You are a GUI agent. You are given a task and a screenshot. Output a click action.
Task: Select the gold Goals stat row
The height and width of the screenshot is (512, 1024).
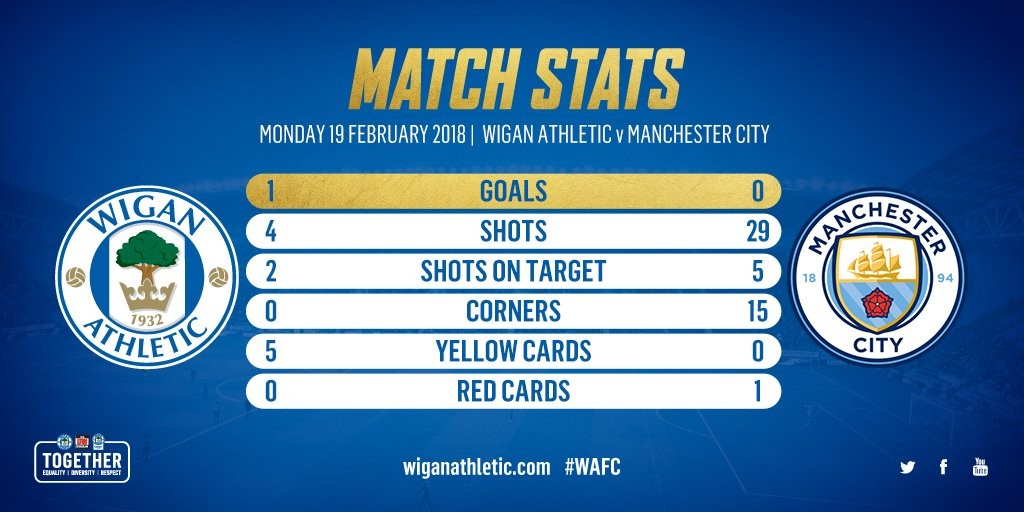tap(513, 192)
